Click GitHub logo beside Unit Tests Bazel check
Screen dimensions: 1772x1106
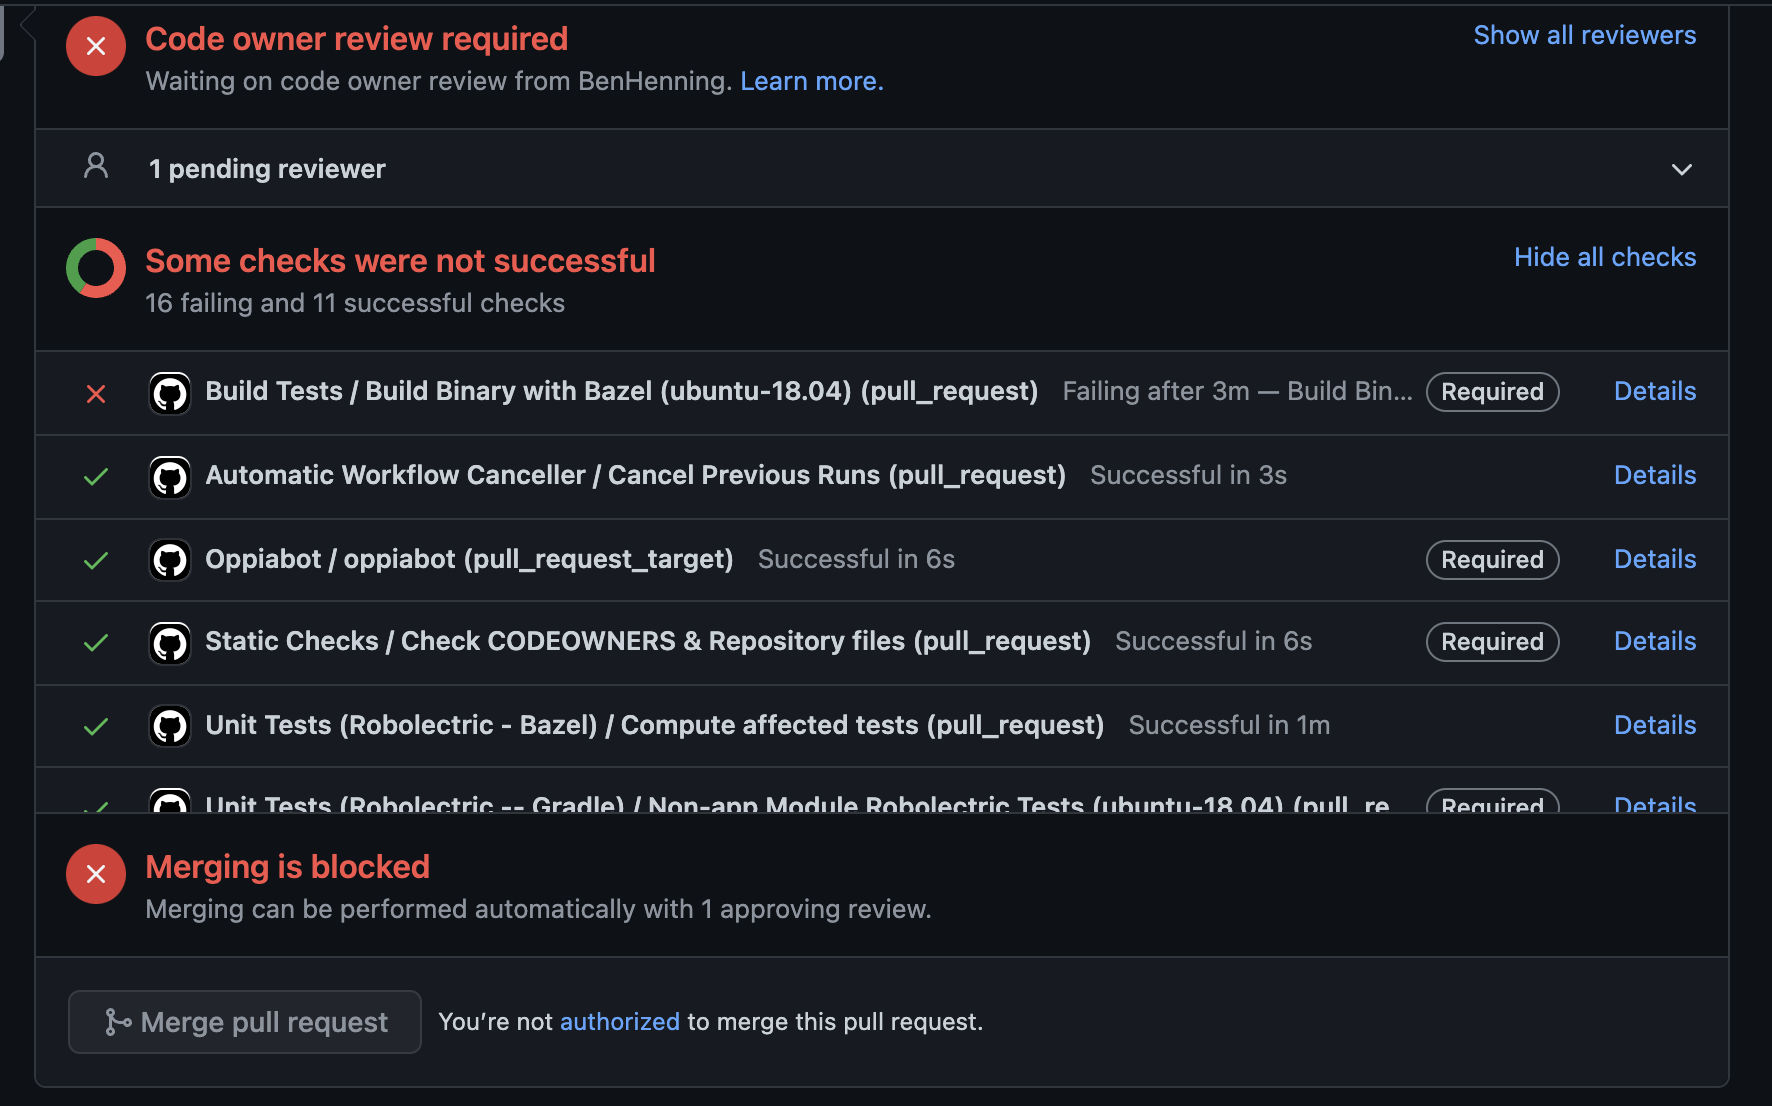170,726
